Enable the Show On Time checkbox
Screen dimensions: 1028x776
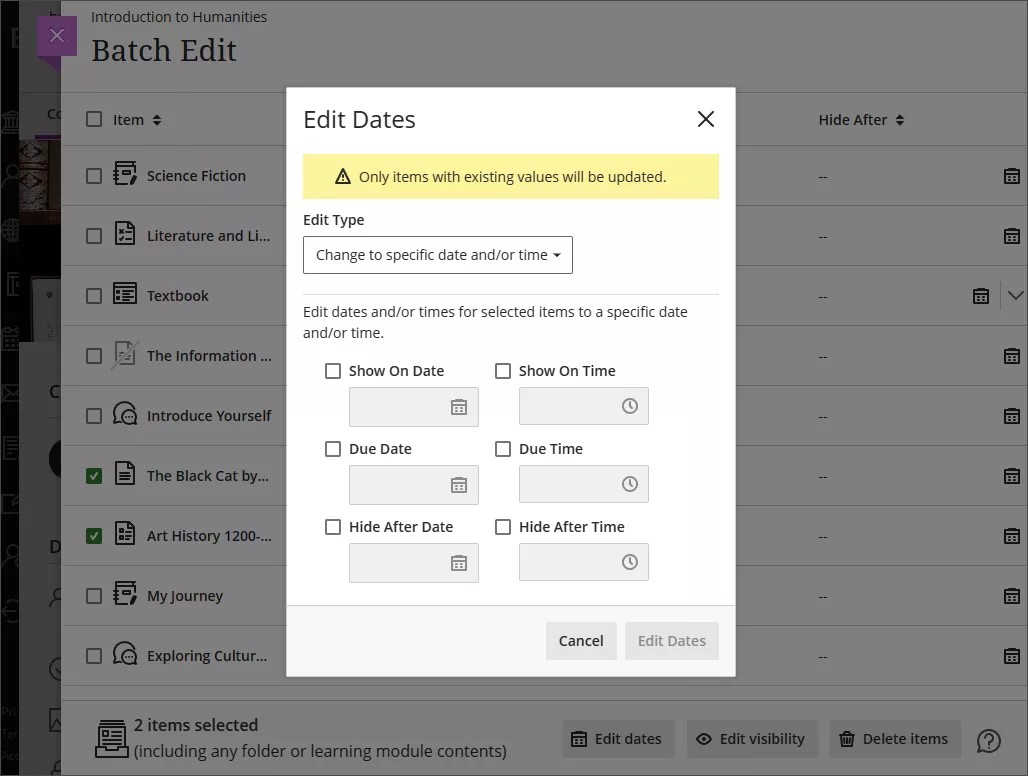[x=503, y=370]
